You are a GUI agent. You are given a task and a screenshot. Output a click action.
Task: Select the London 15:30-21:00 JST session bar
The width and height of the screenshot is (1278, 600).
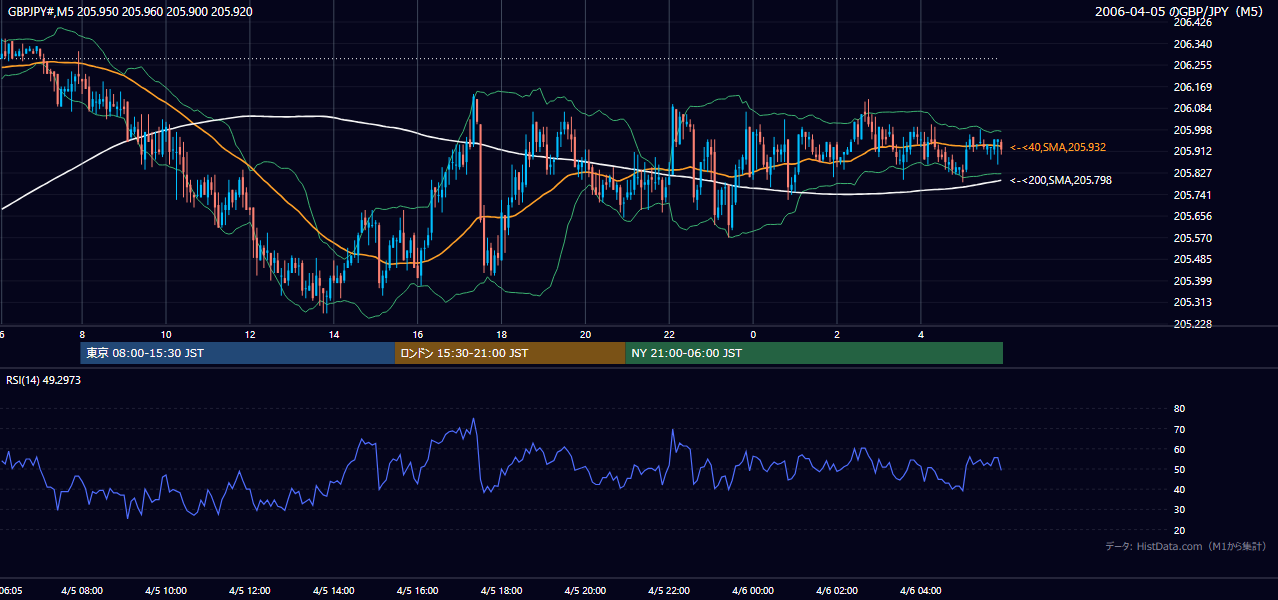click(x=510, y=353)
